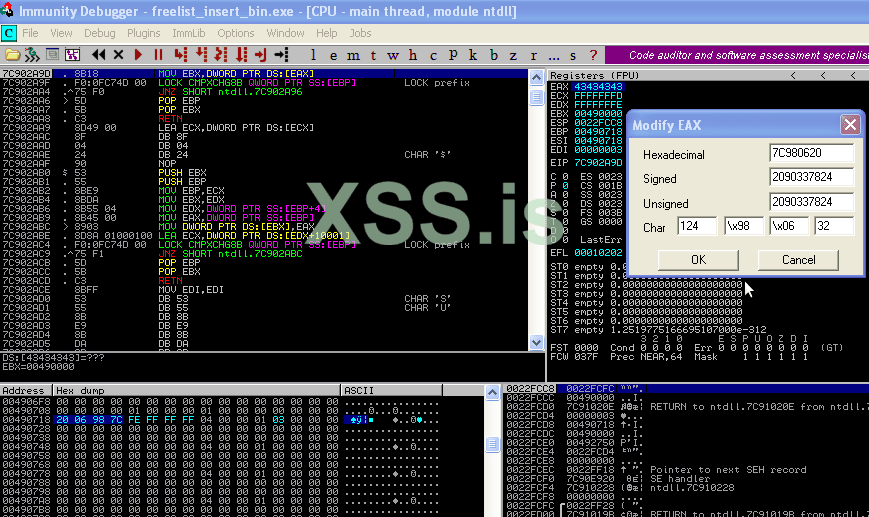869x517 pixels.
Task: Click the Step into toolbar icon
Action: (x=180, y=54)
